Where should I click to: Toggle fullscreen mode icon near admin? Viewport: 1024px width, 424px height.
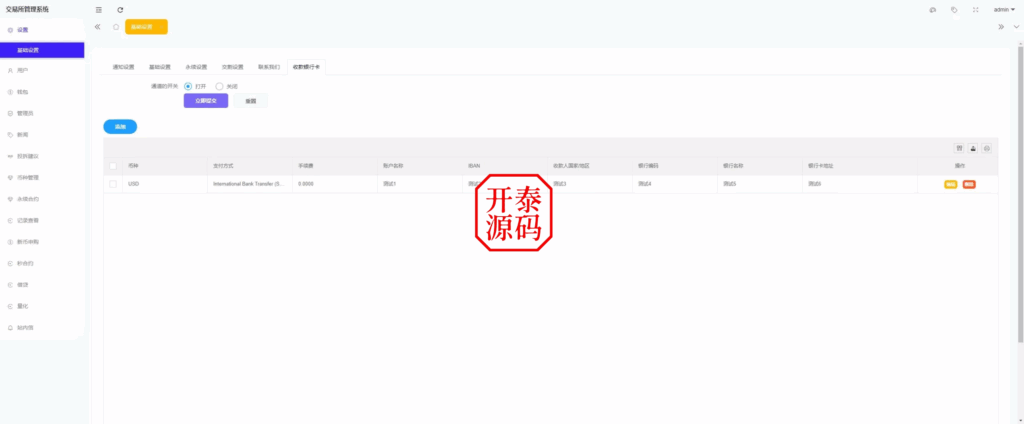pos(975,9)
